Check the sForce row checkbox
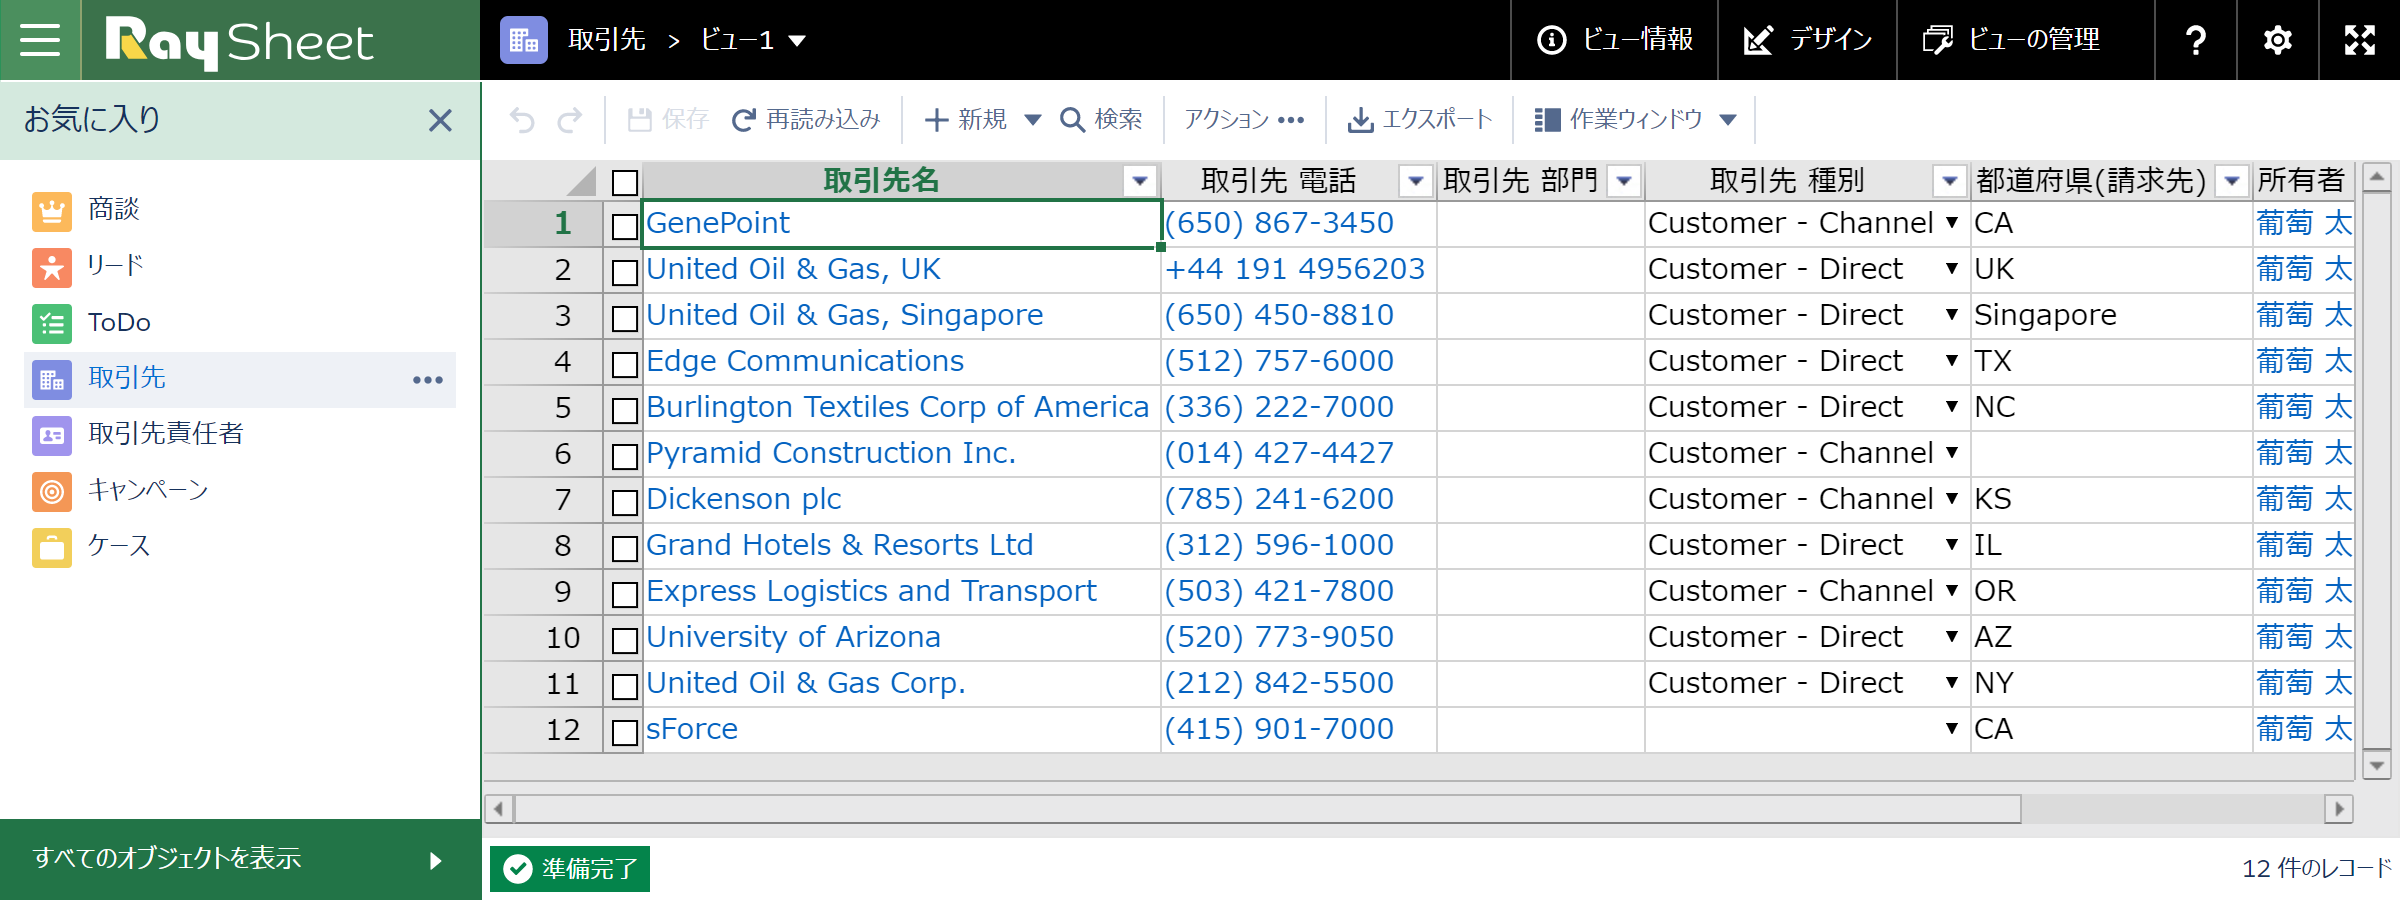 (625, 732)
